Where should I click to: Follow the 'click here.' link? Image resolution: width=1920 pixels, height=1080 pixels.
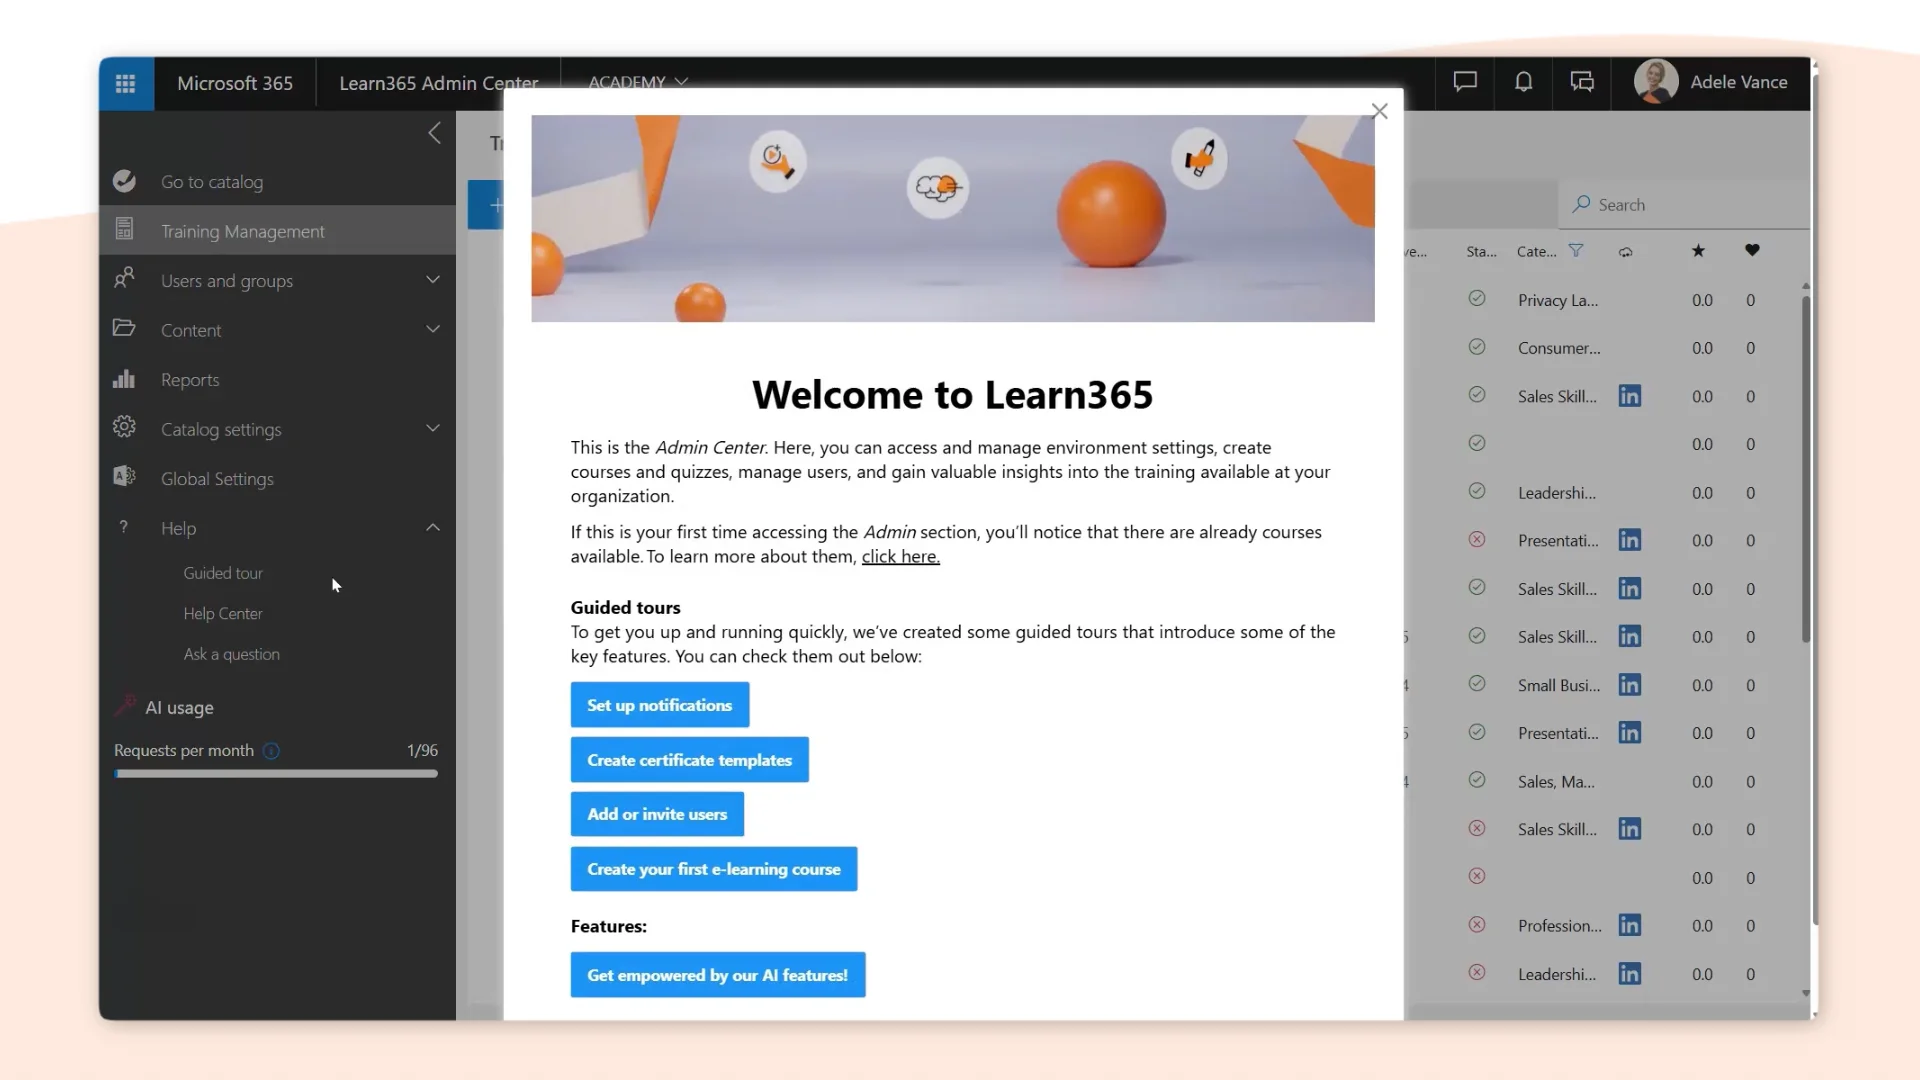(x=901, y=556)
